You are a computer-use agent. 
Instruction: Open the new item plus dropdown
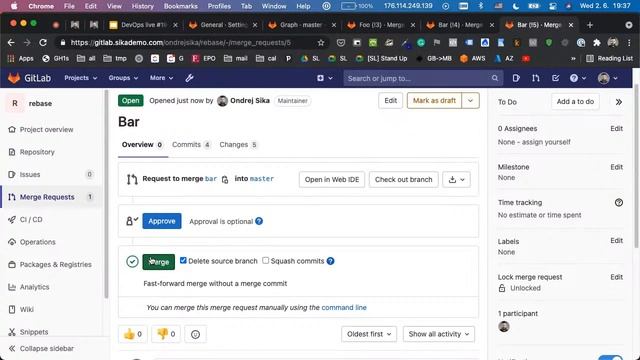click(325, 78)
